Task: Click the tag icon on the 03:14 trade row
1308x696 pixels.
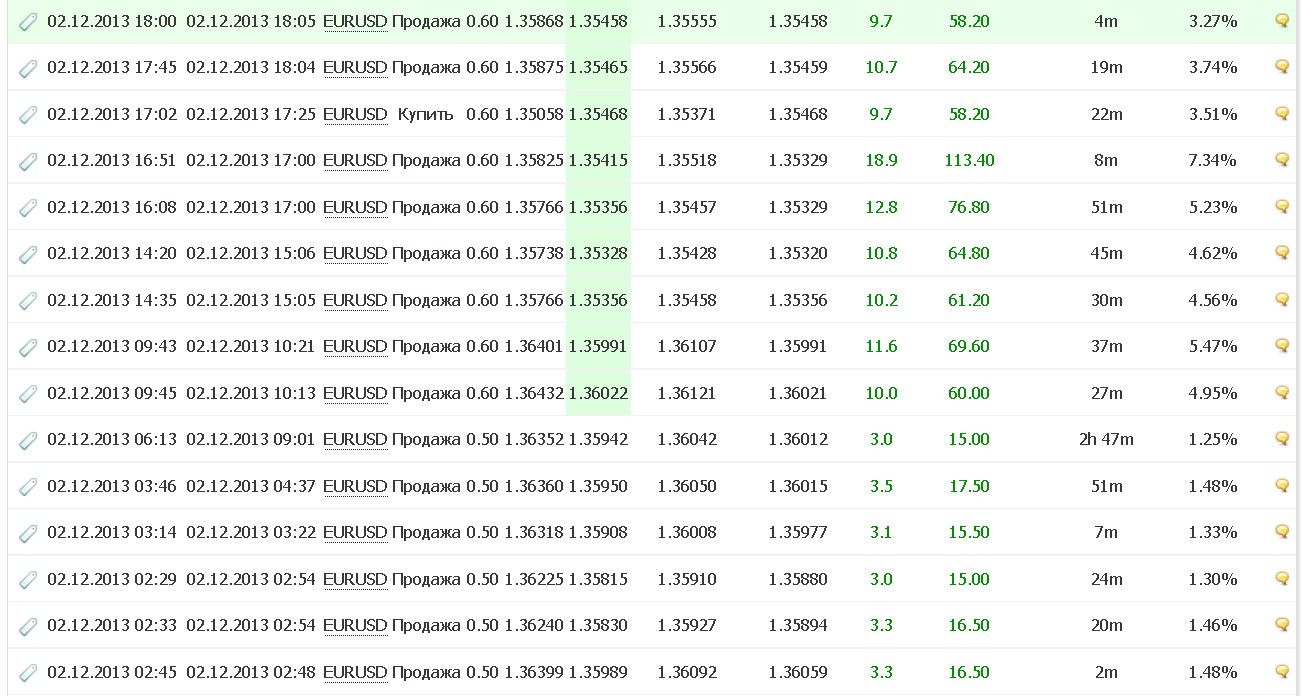Action: (x=28, y=533)
